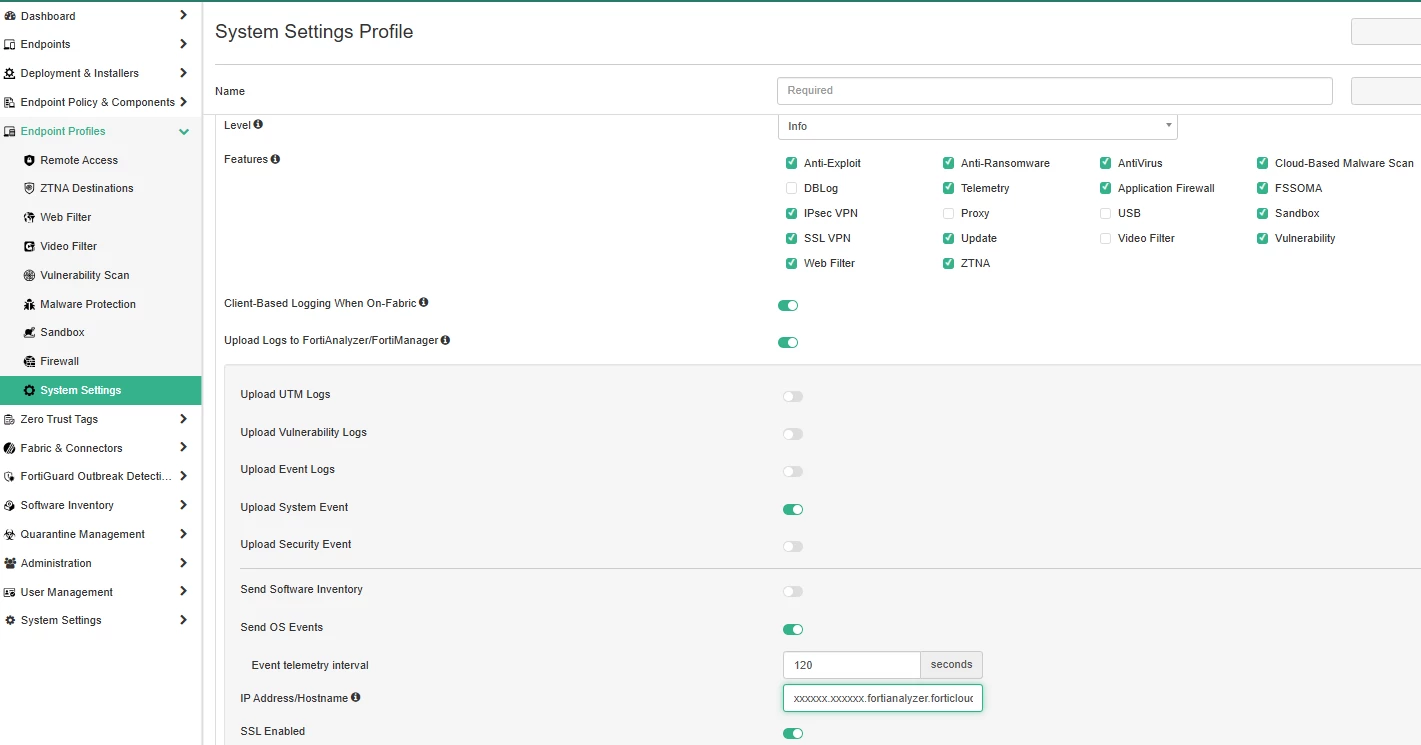Click the System Settings gear icon under Endpoint Profiles
Viewport: 1421px width, 745px height.
(29, 390)
